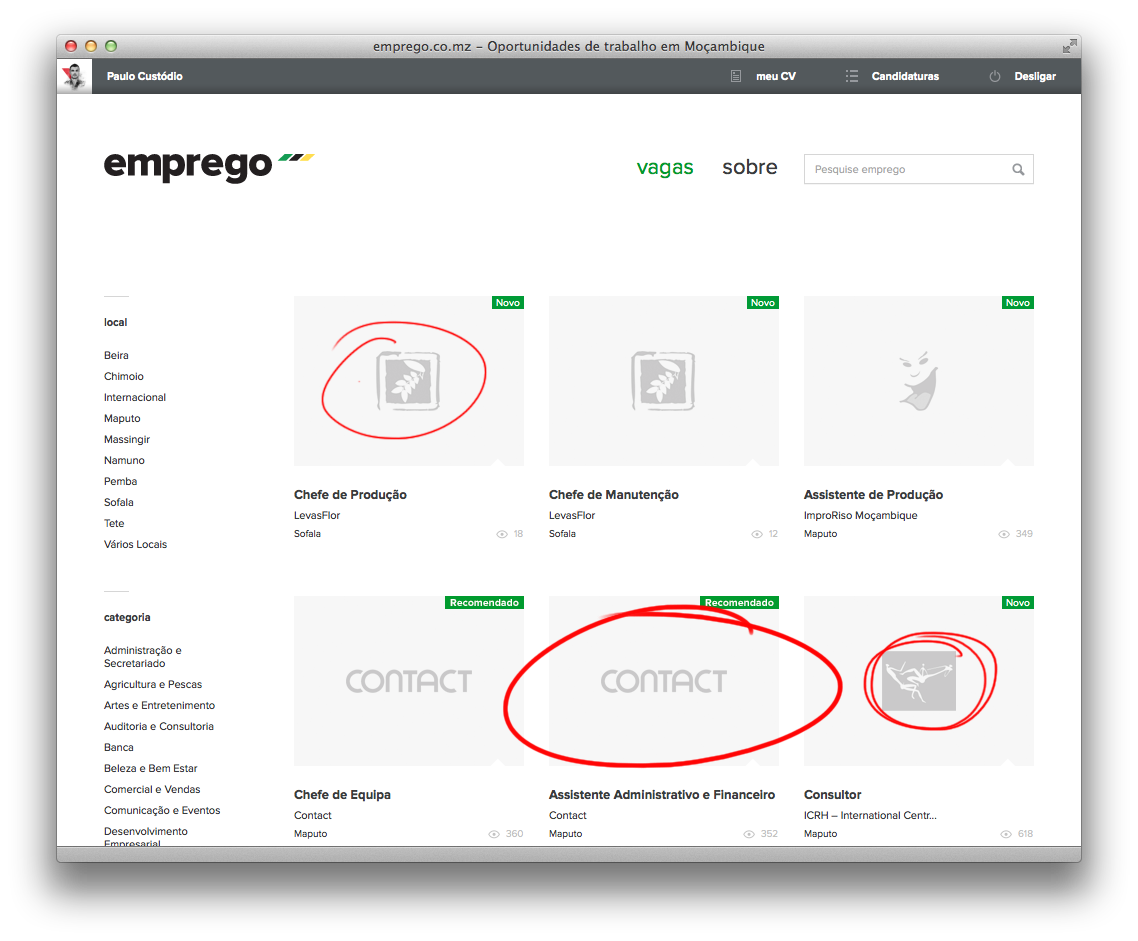Viewport: 1138px width, 941px height.
Task: Open the sobre tab
Action: [750, 168]
